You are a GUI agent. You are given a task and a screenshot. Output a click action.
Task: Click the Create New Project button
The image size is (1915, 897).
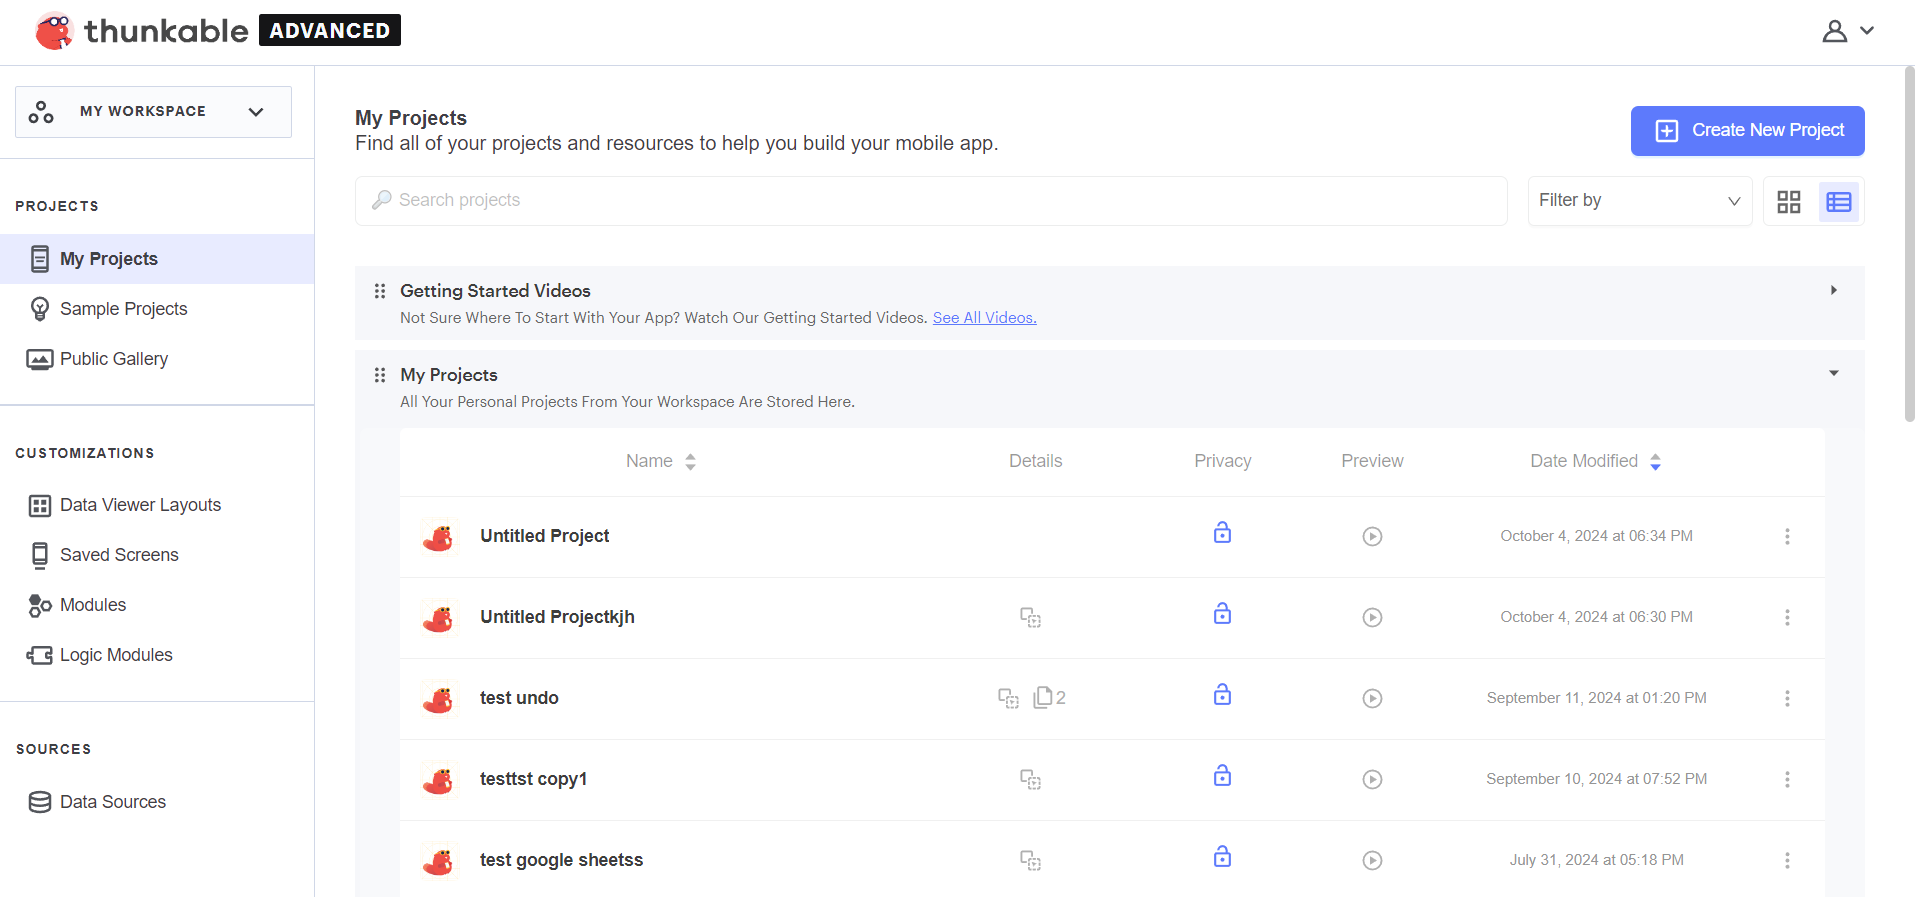[x=1747, y=131]
